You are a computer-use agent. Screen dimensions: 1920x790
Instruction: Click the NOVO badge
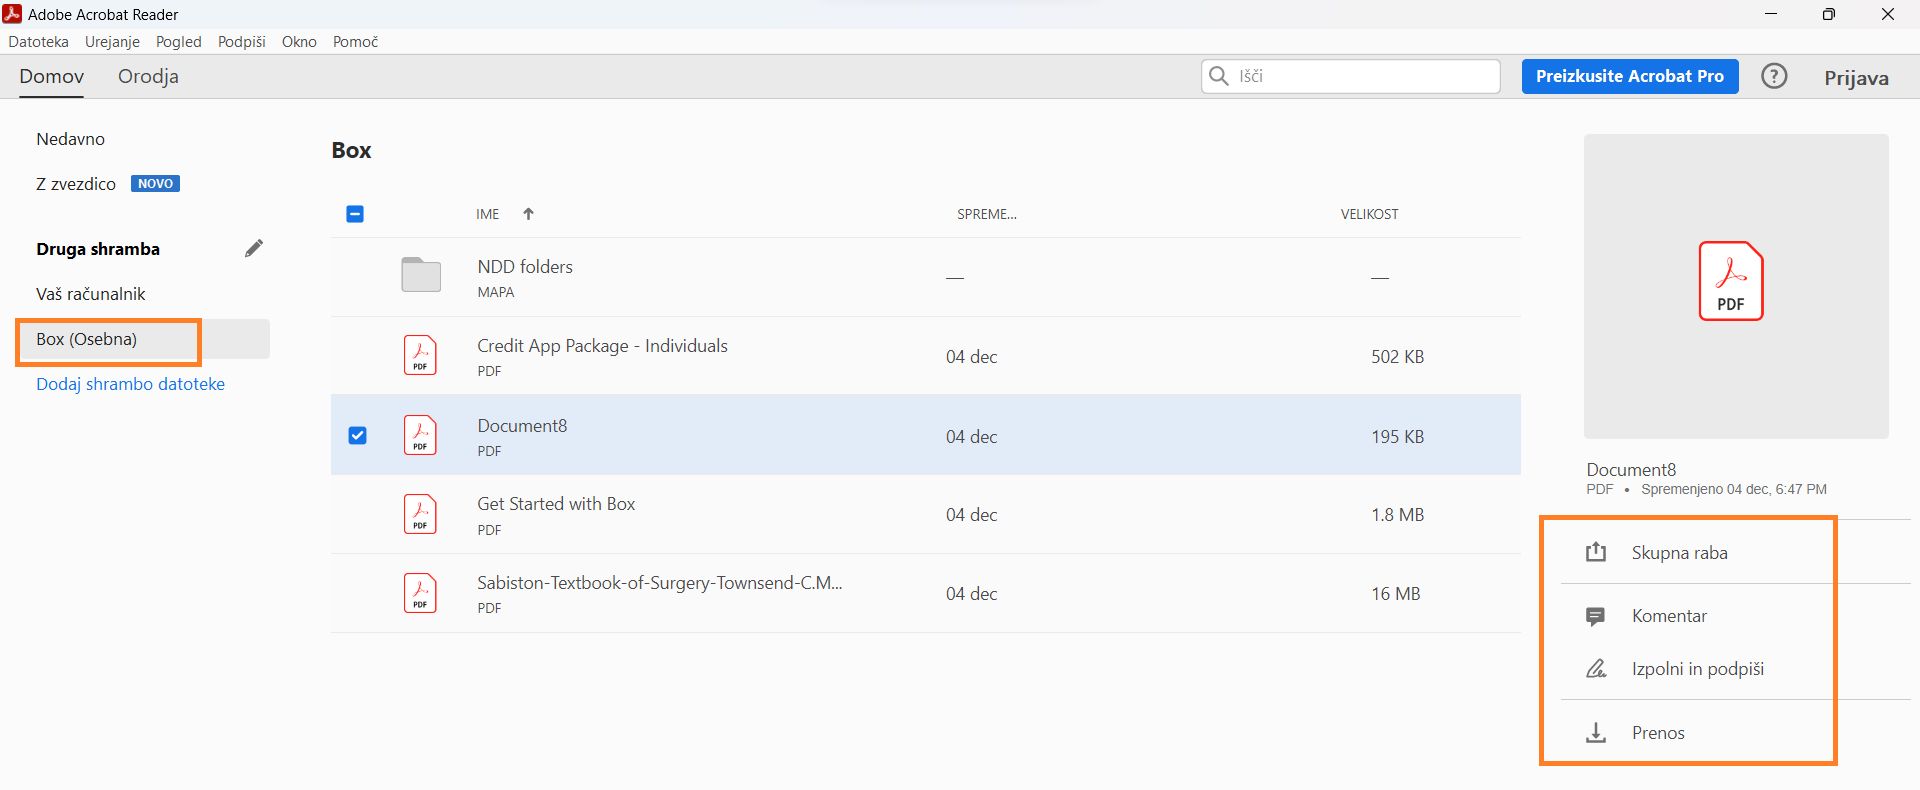click(x=155, y=184)
